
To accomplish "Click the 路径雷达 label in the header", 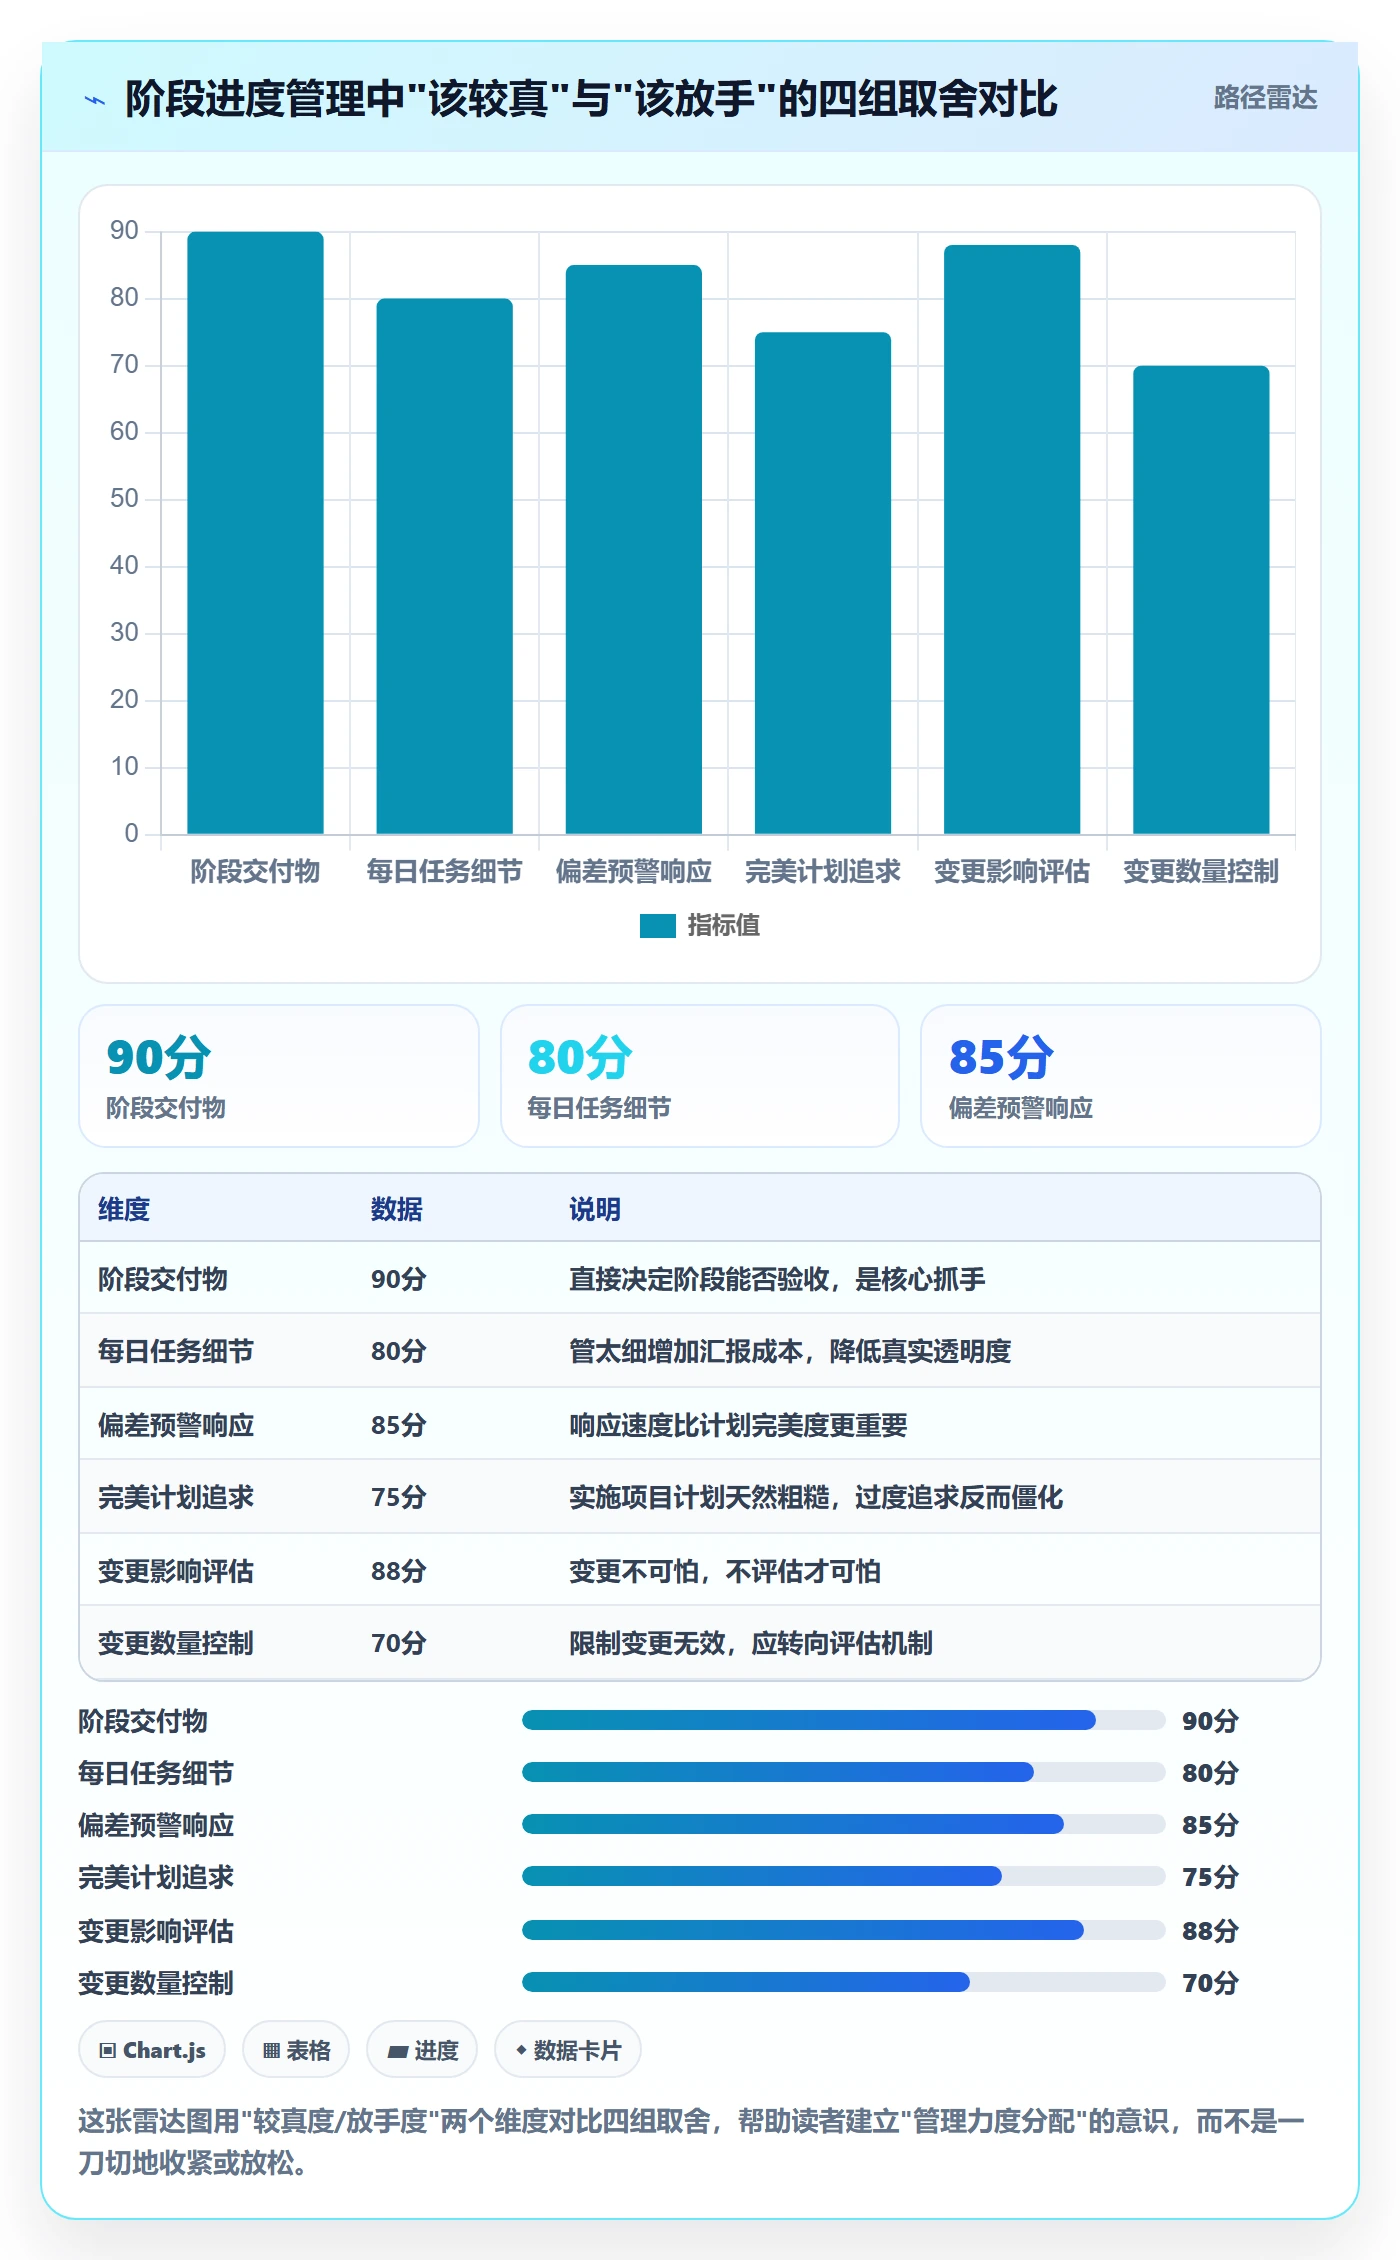I will pos(1265,98).
